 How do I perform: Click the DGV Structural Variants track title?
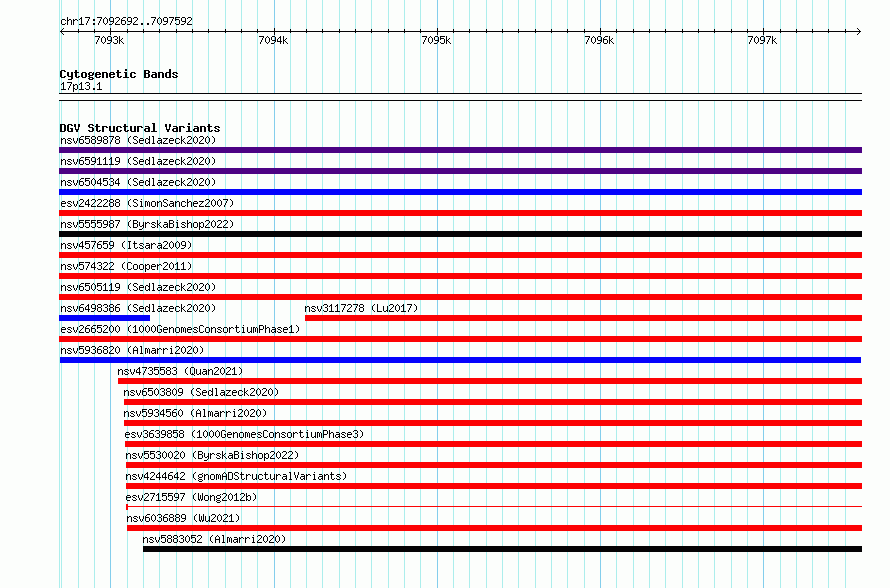point(140,128)
